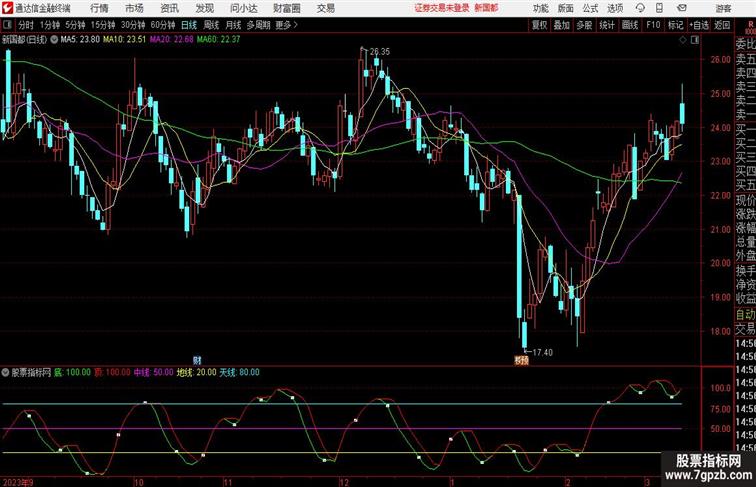Image resolution: width=756 pixels, height=487 pixels.
Task: Click the 2023年9 date axis label
Action: [x=17, y=482]
